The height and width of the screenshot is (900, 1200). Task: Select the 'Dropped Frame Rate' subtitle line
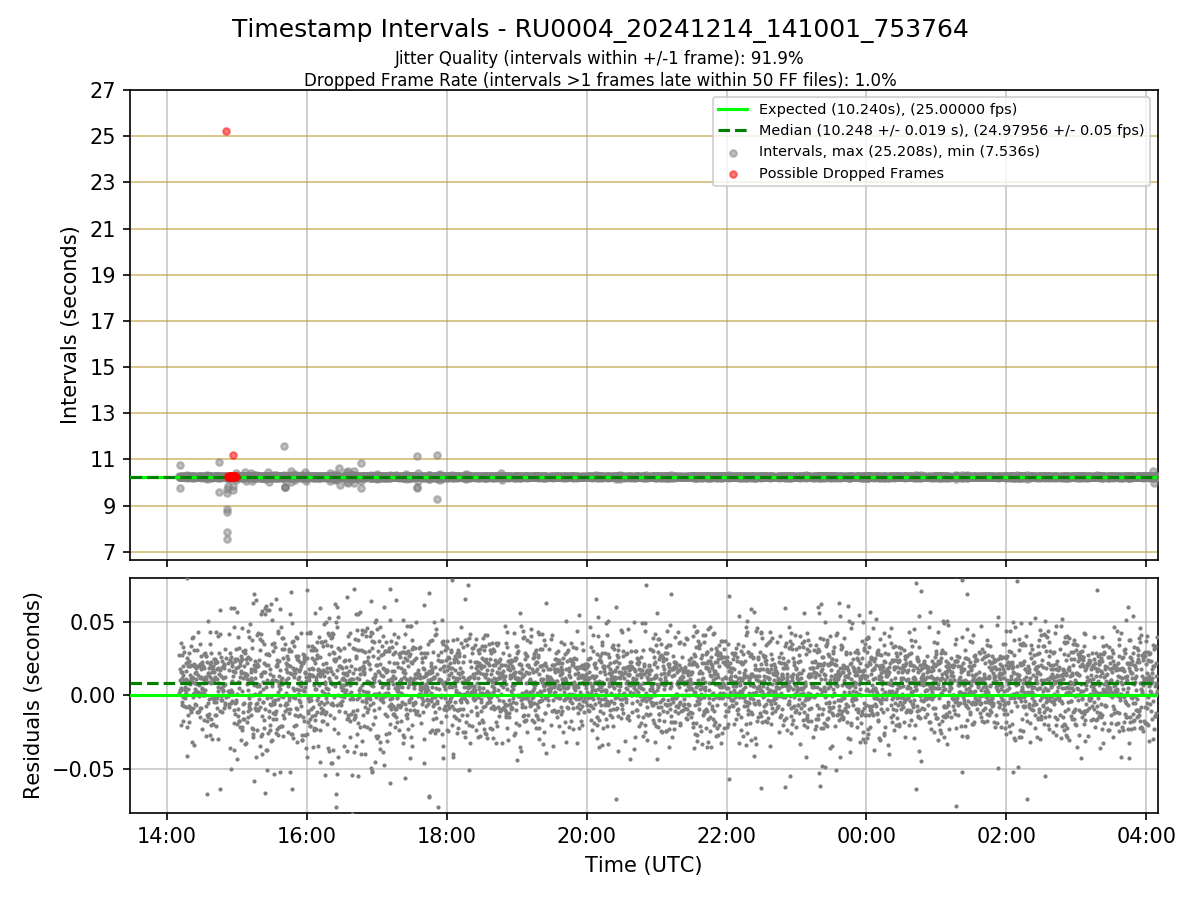click(600, 79)
